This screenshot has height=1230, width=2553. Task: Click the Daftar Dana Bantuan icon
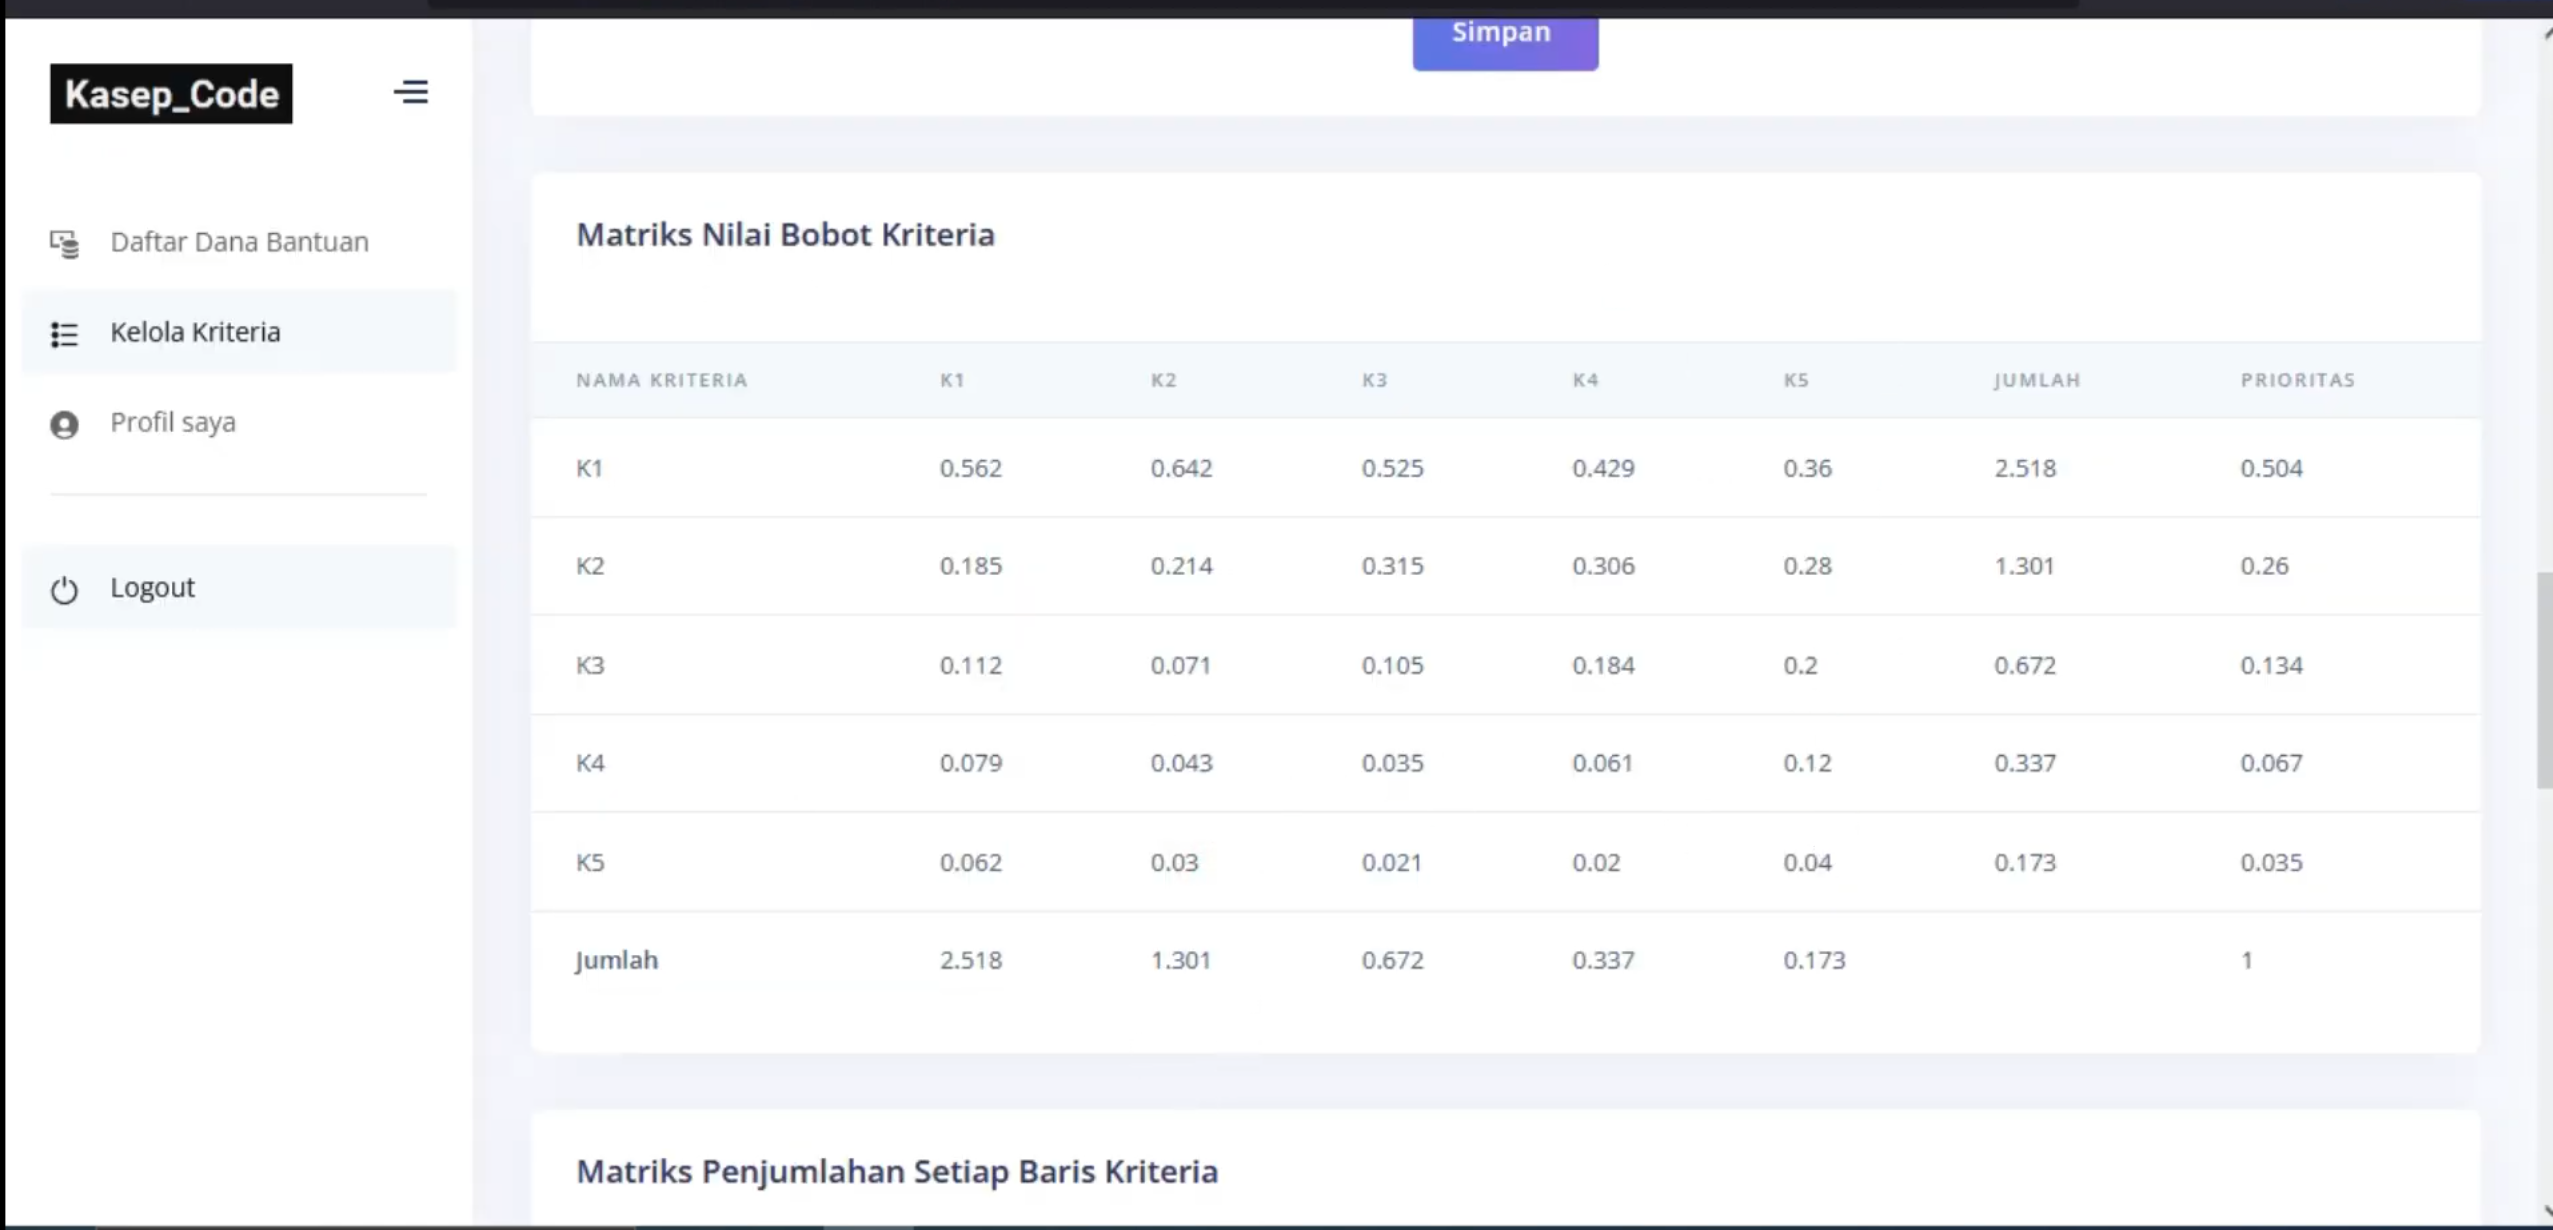click(65, 243)
